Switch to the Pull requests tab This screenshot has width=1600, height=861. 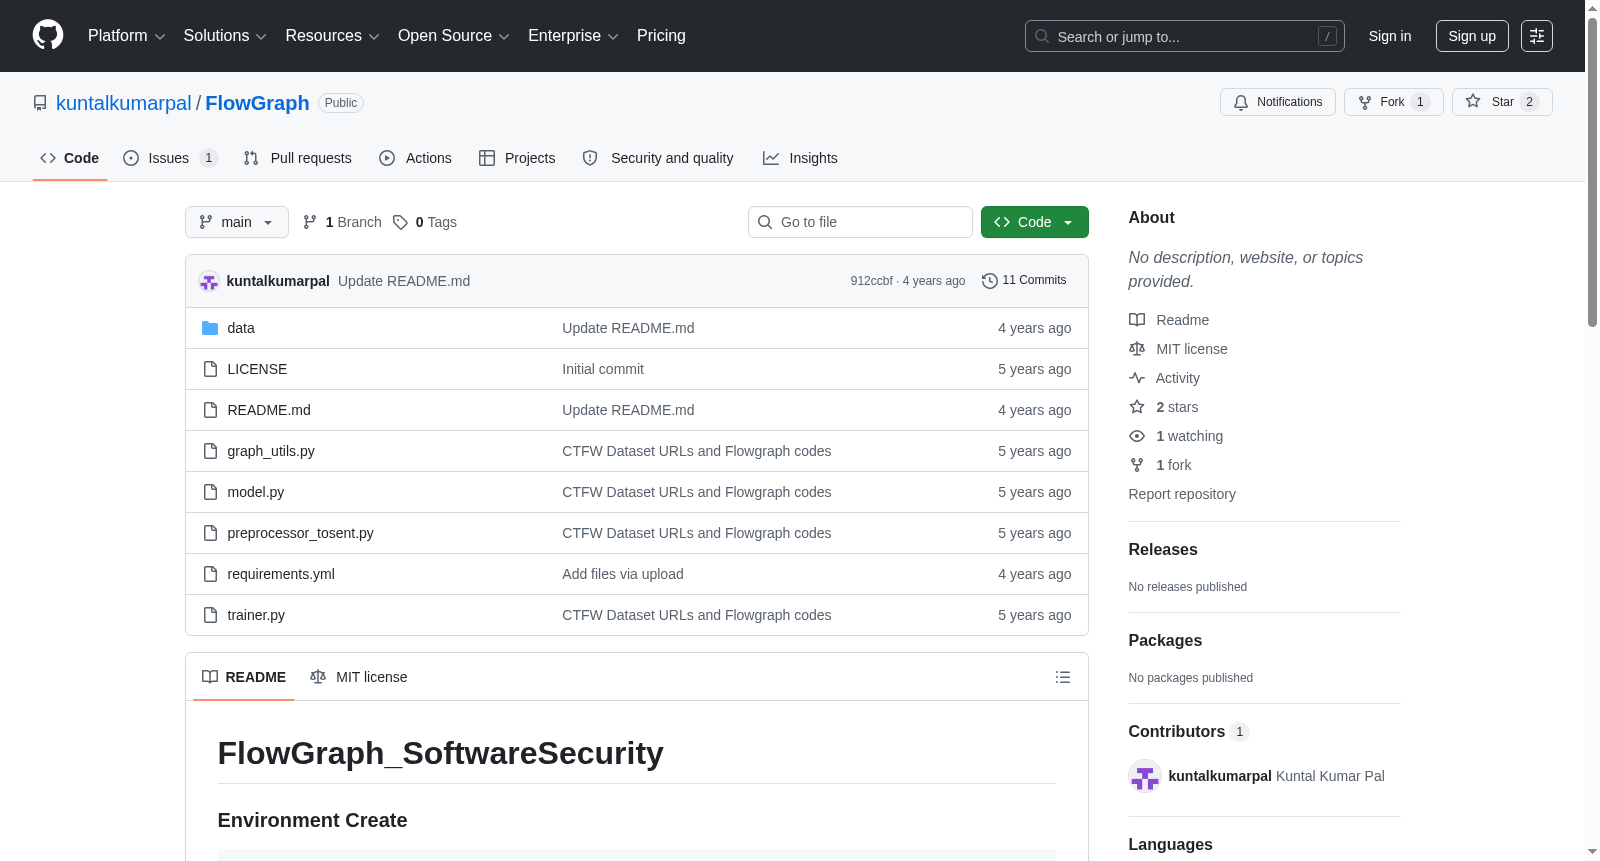point(298,158)
